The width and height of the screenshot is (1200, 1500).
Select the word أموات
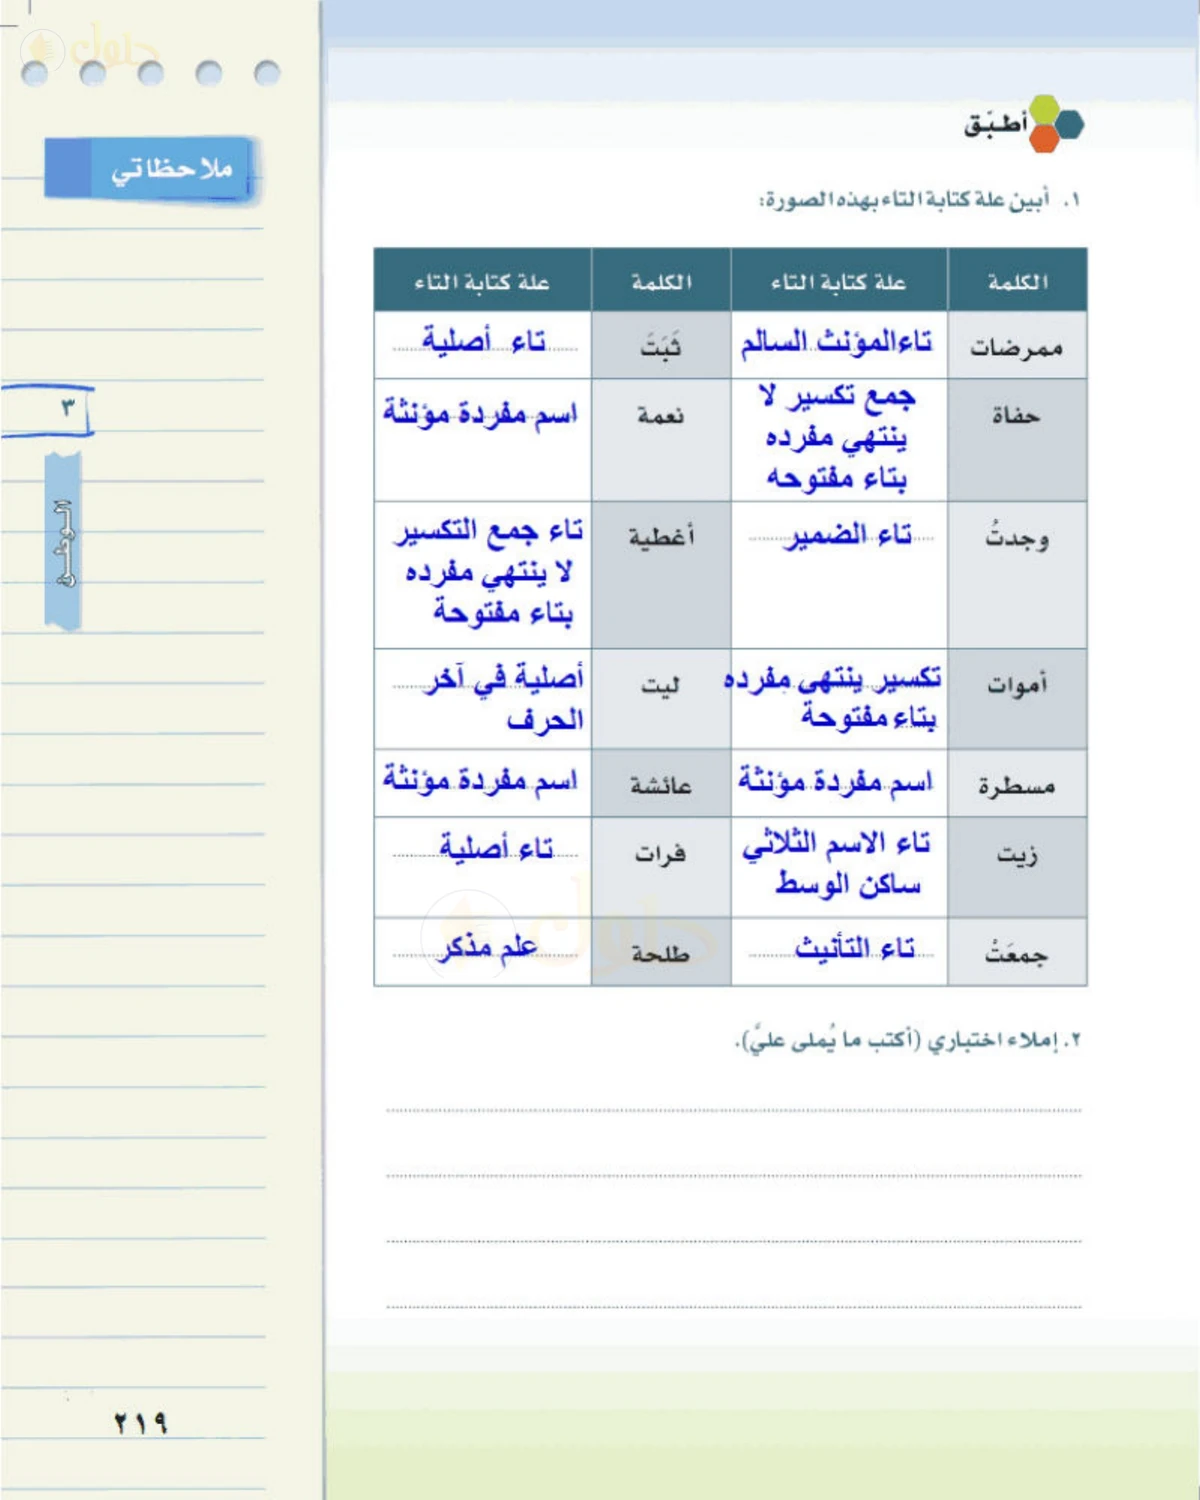[x=1017, y=684]
